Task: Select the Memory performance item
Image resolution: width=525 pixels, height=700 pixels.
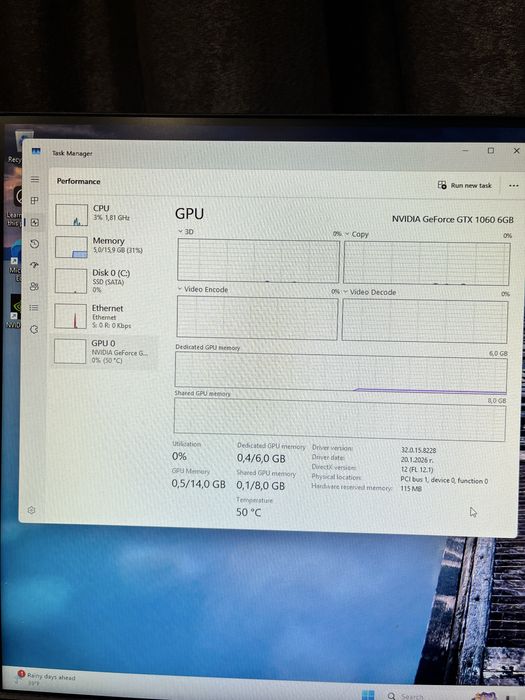Action: tap(105, 247)
